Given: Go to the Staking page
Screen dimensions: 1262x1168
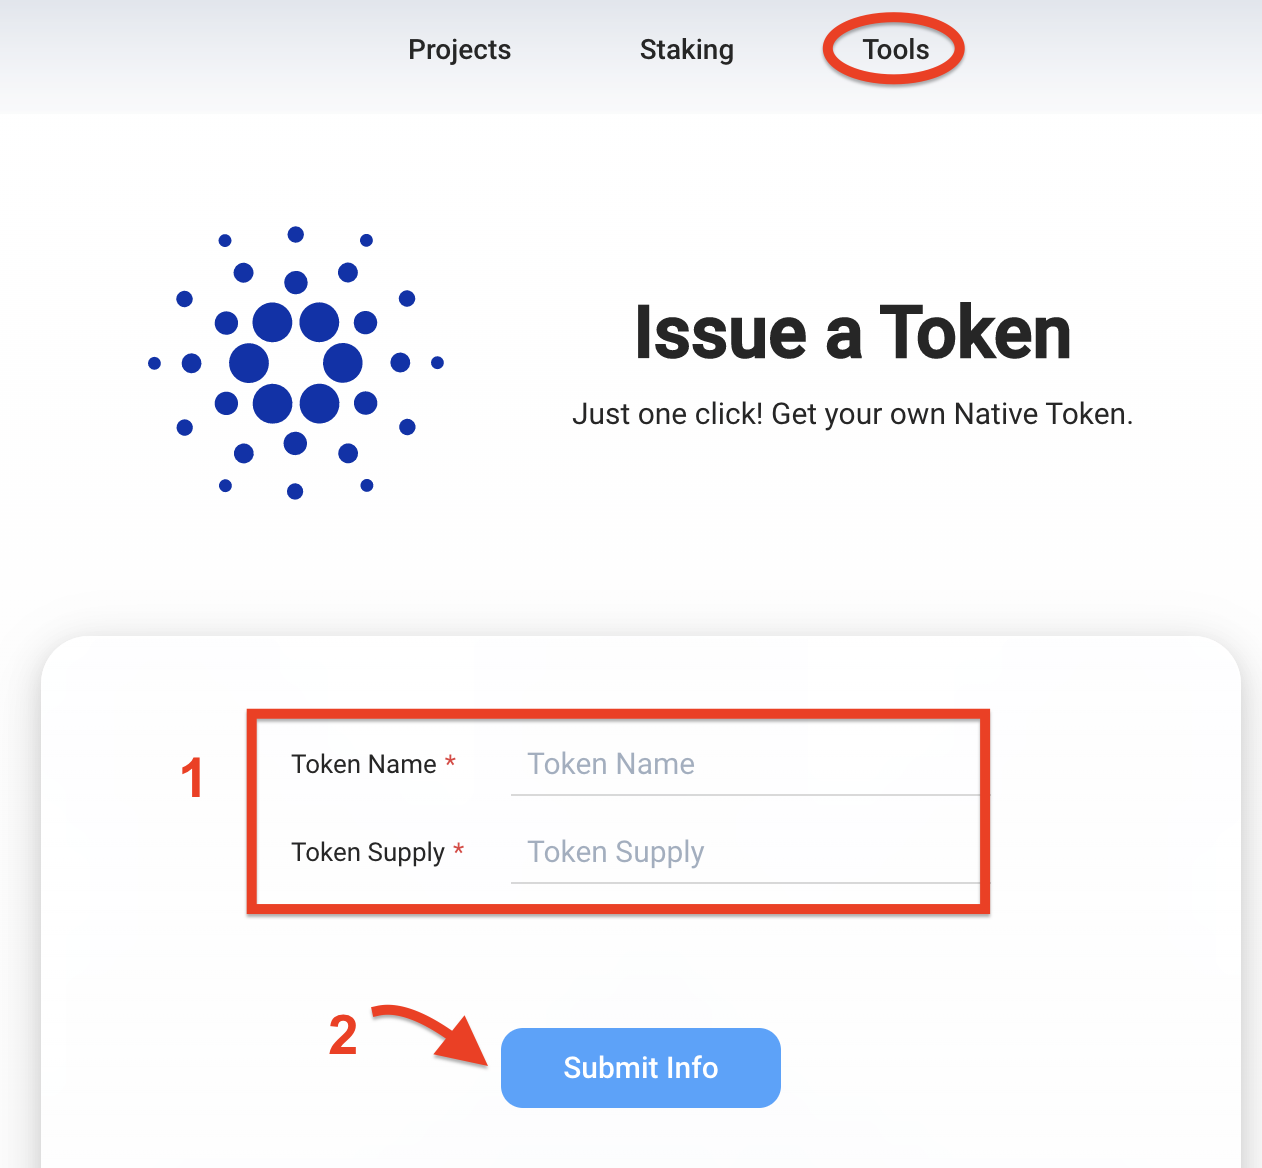Looking at the screenshot, I should click(x=686, y=50).
